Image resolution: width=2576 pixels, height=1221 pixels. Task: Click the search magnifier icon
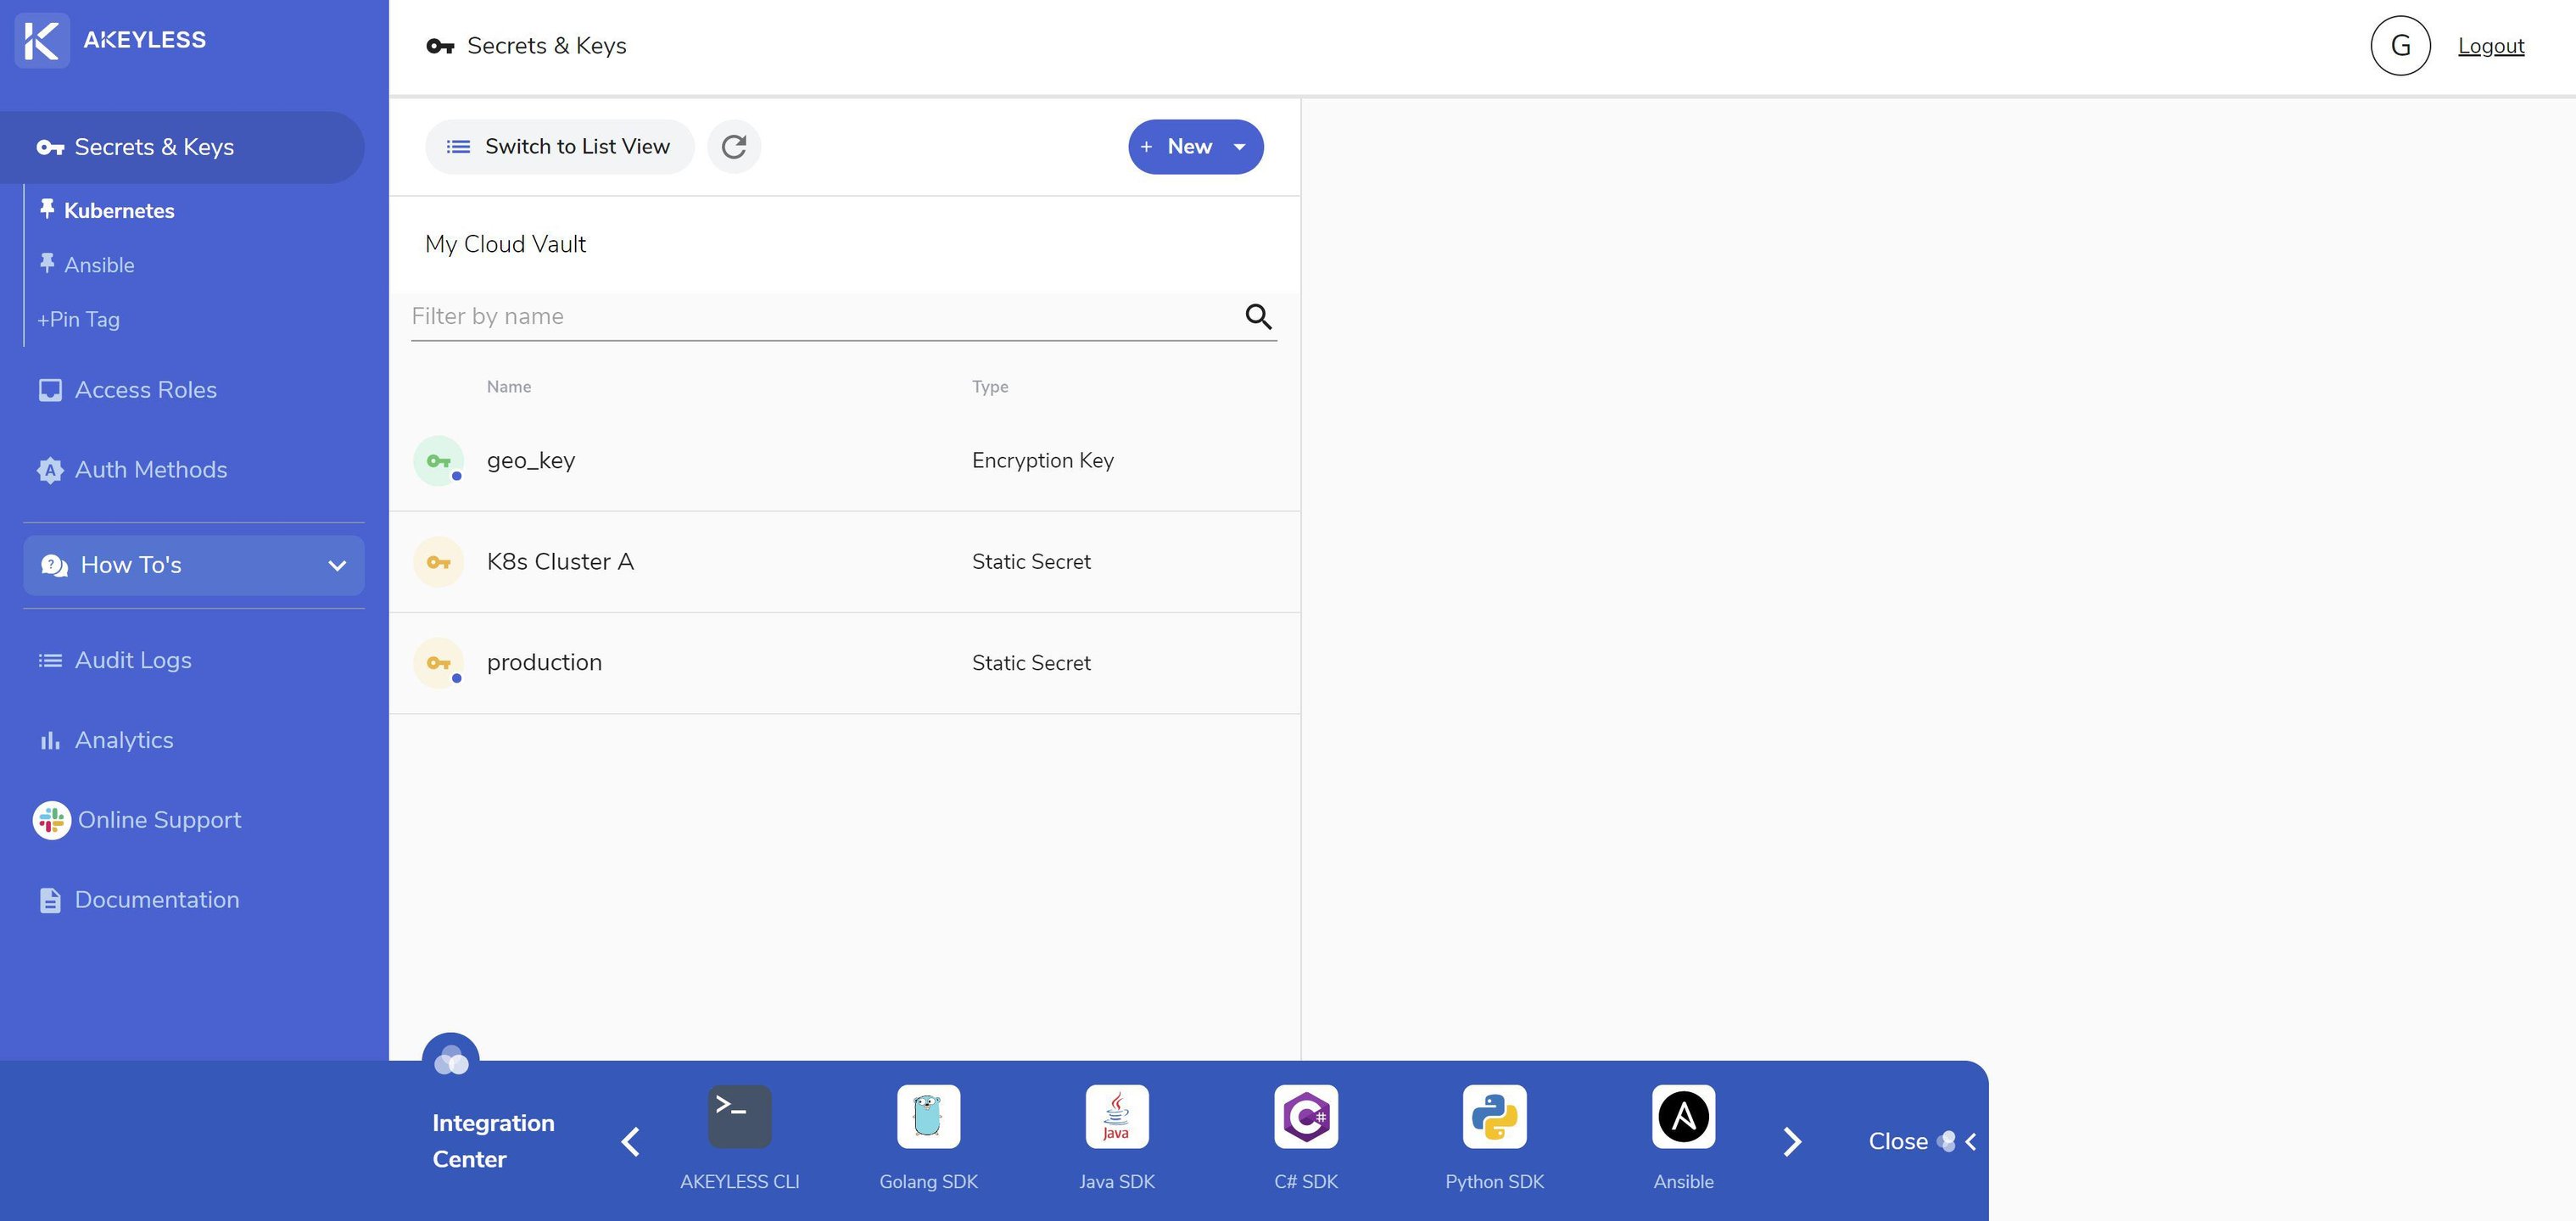1258,317
